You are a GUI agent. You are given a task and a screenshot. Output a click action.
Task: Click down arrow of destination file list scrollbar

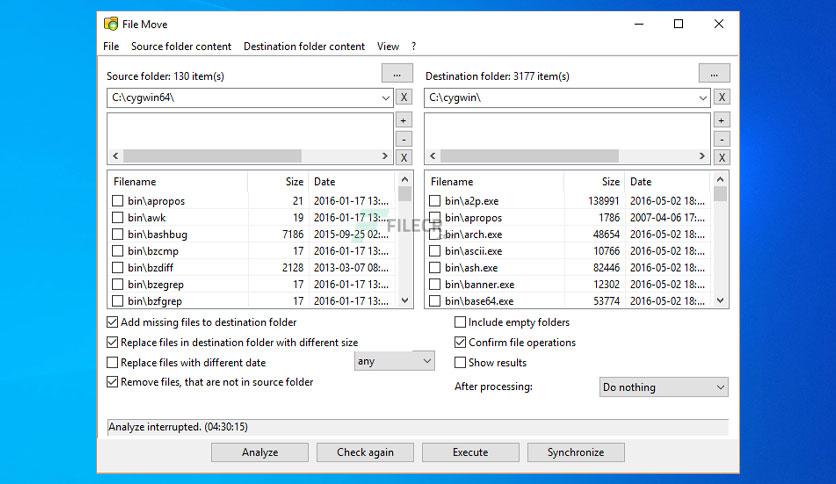[x=720, y=301]
